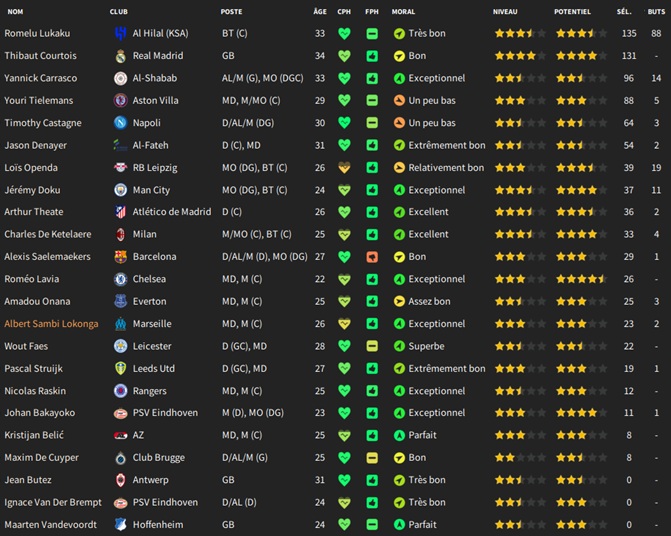Screen dimensions: 671x536
Task: Click the Al Hilal club logo
Action: click(121, 33)
